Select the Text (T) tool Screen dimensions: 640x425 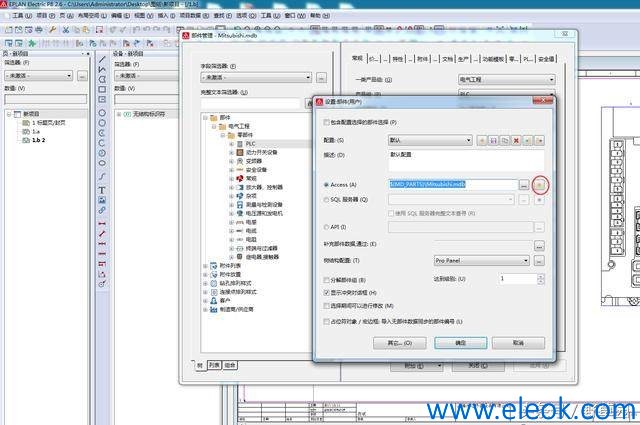[102, 190]
